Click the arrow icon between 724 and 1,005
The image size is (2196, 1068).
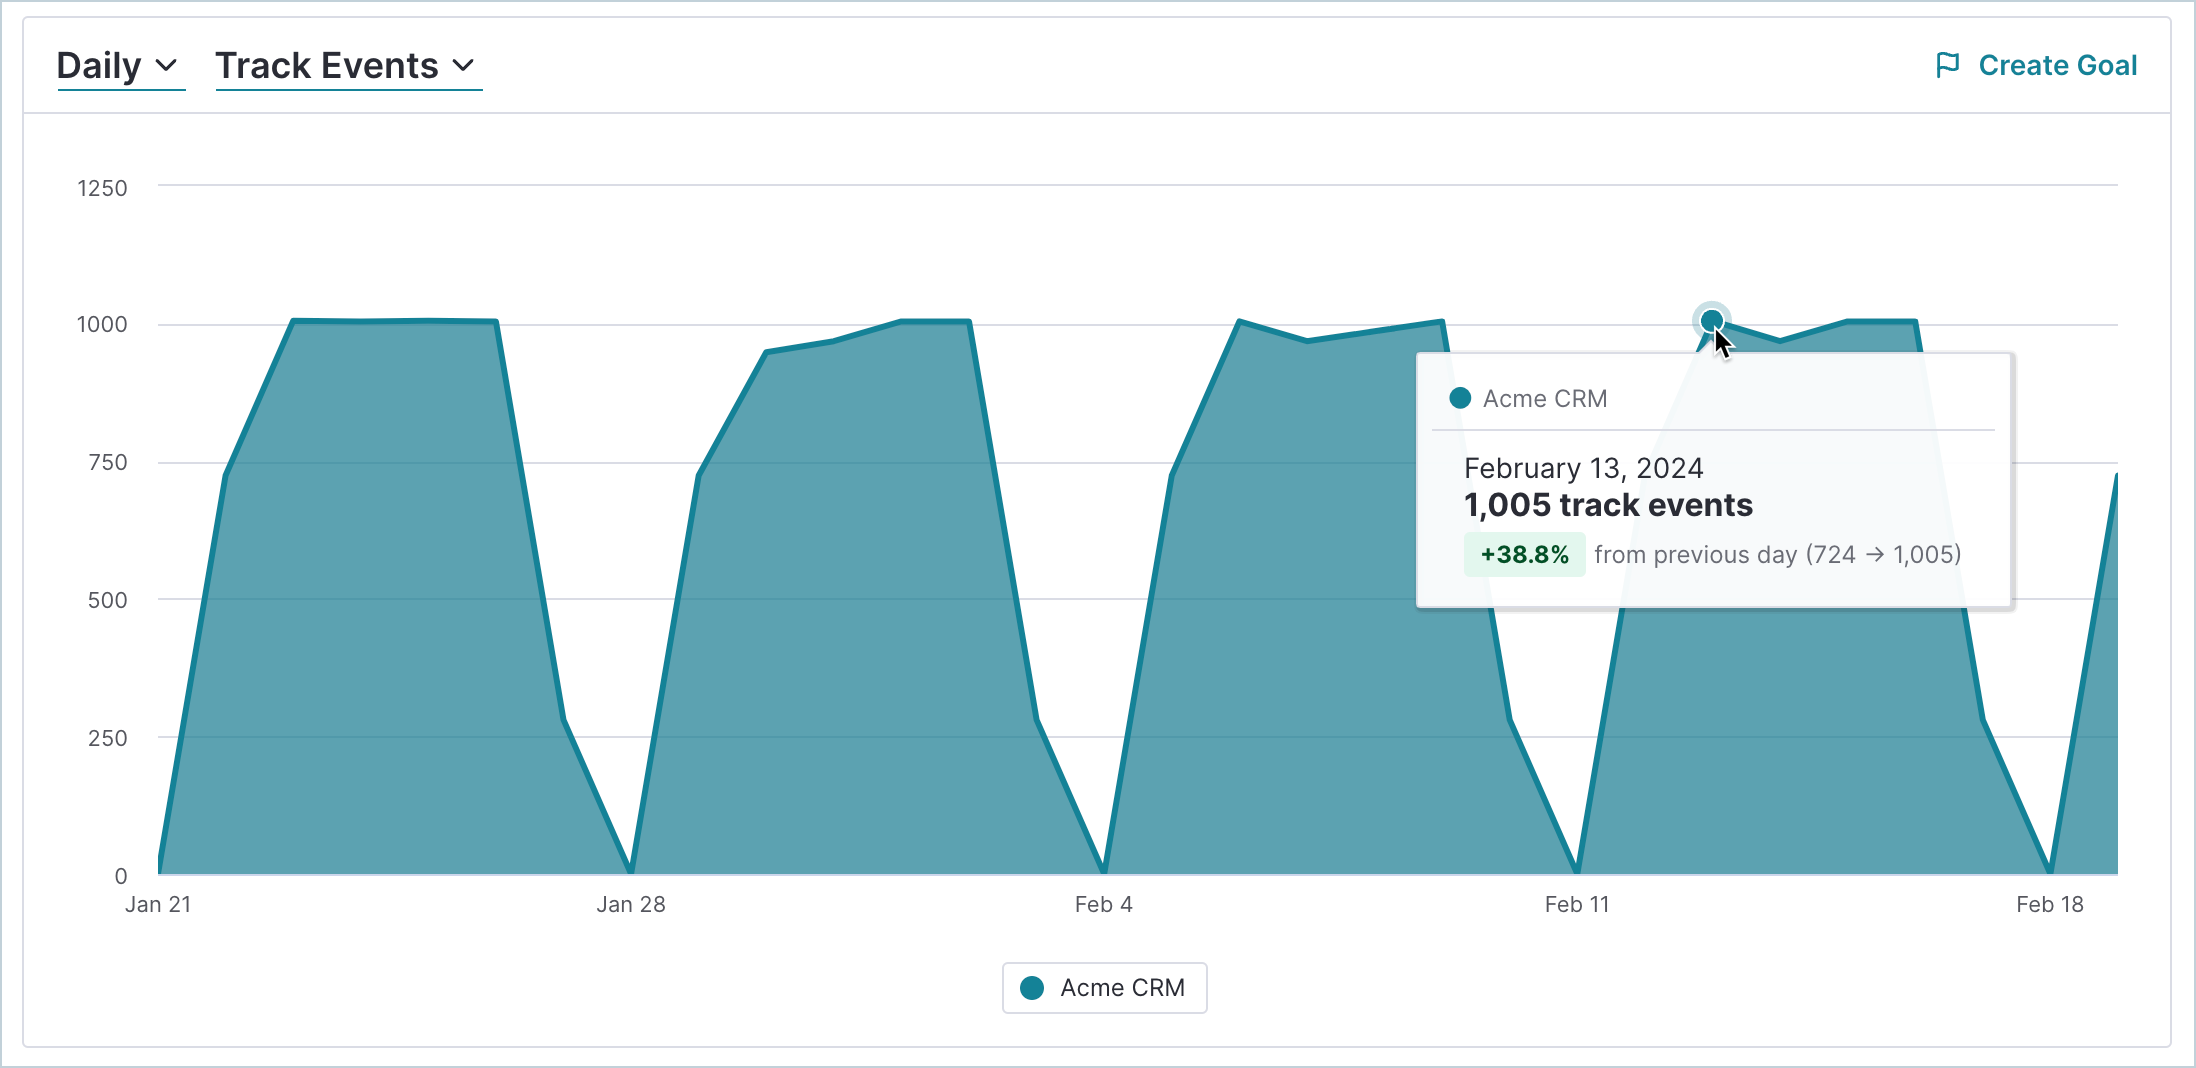[1874, 555]
